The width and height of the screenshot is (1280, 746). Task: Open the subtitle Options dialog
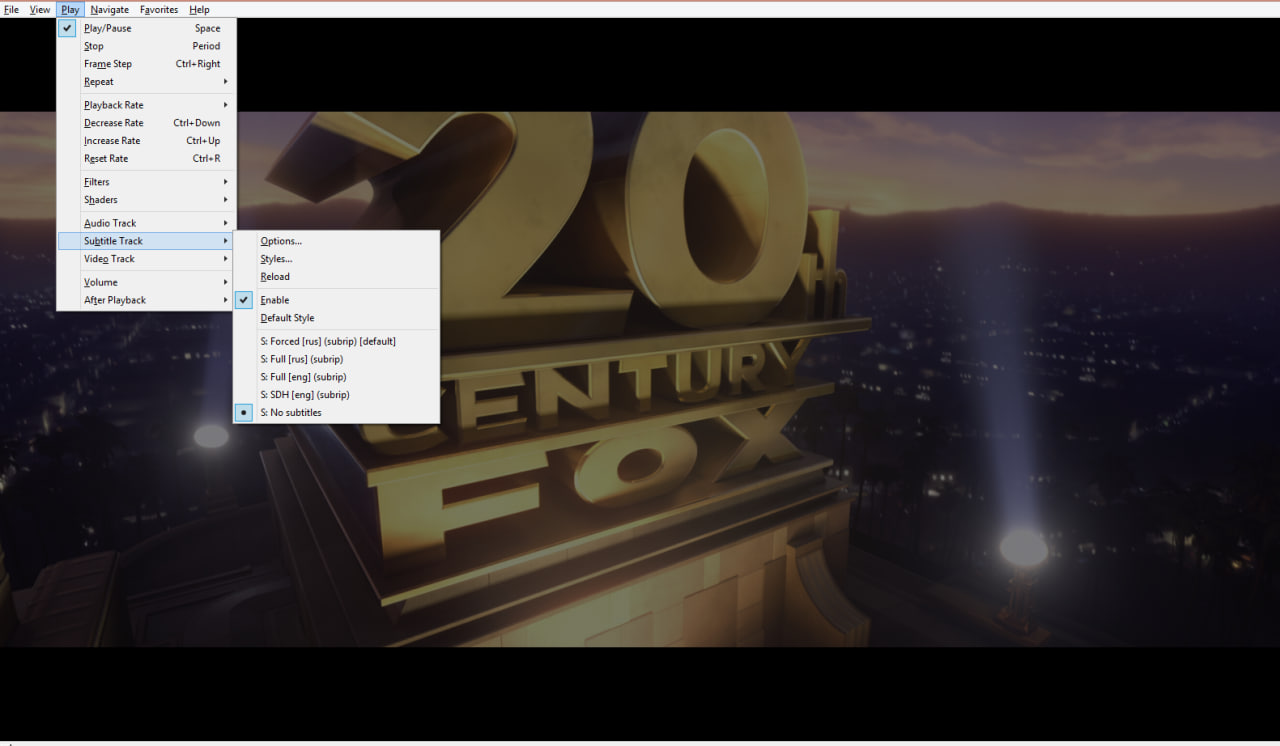[x=280, y=240]
